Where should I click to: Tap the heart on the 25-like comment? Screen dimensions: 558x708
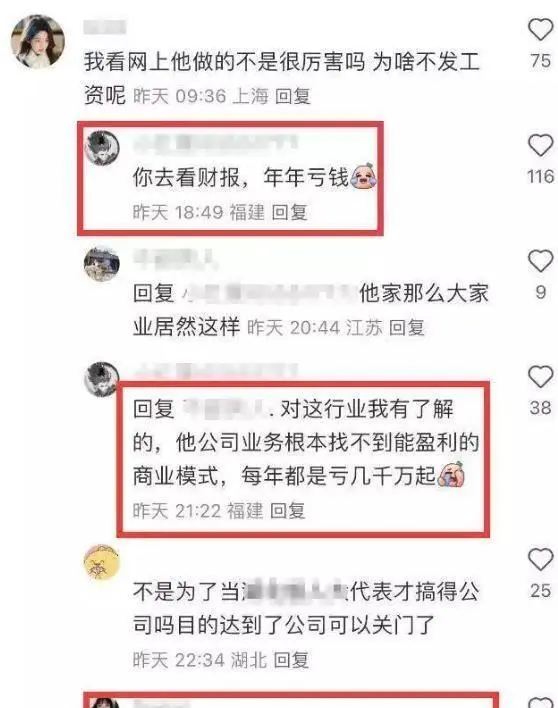point(540,559)
